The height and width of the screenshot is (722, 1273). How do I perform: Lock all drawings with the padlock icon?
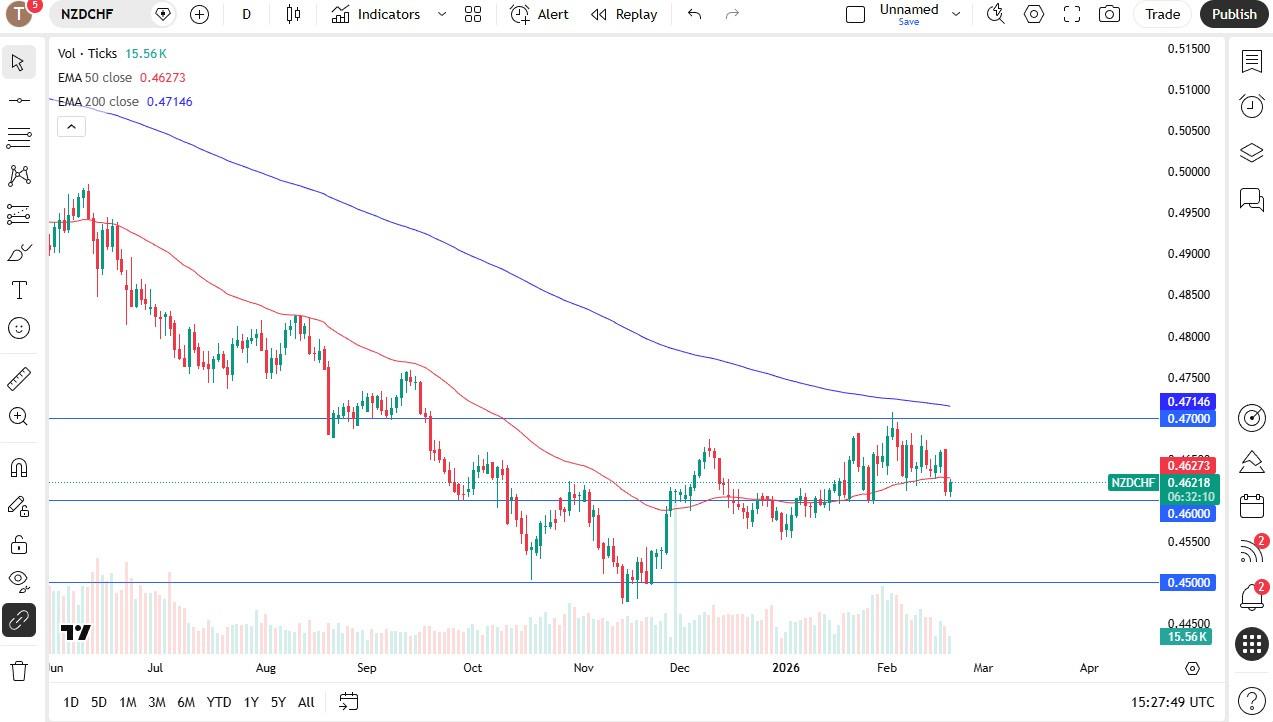point(18,543)
